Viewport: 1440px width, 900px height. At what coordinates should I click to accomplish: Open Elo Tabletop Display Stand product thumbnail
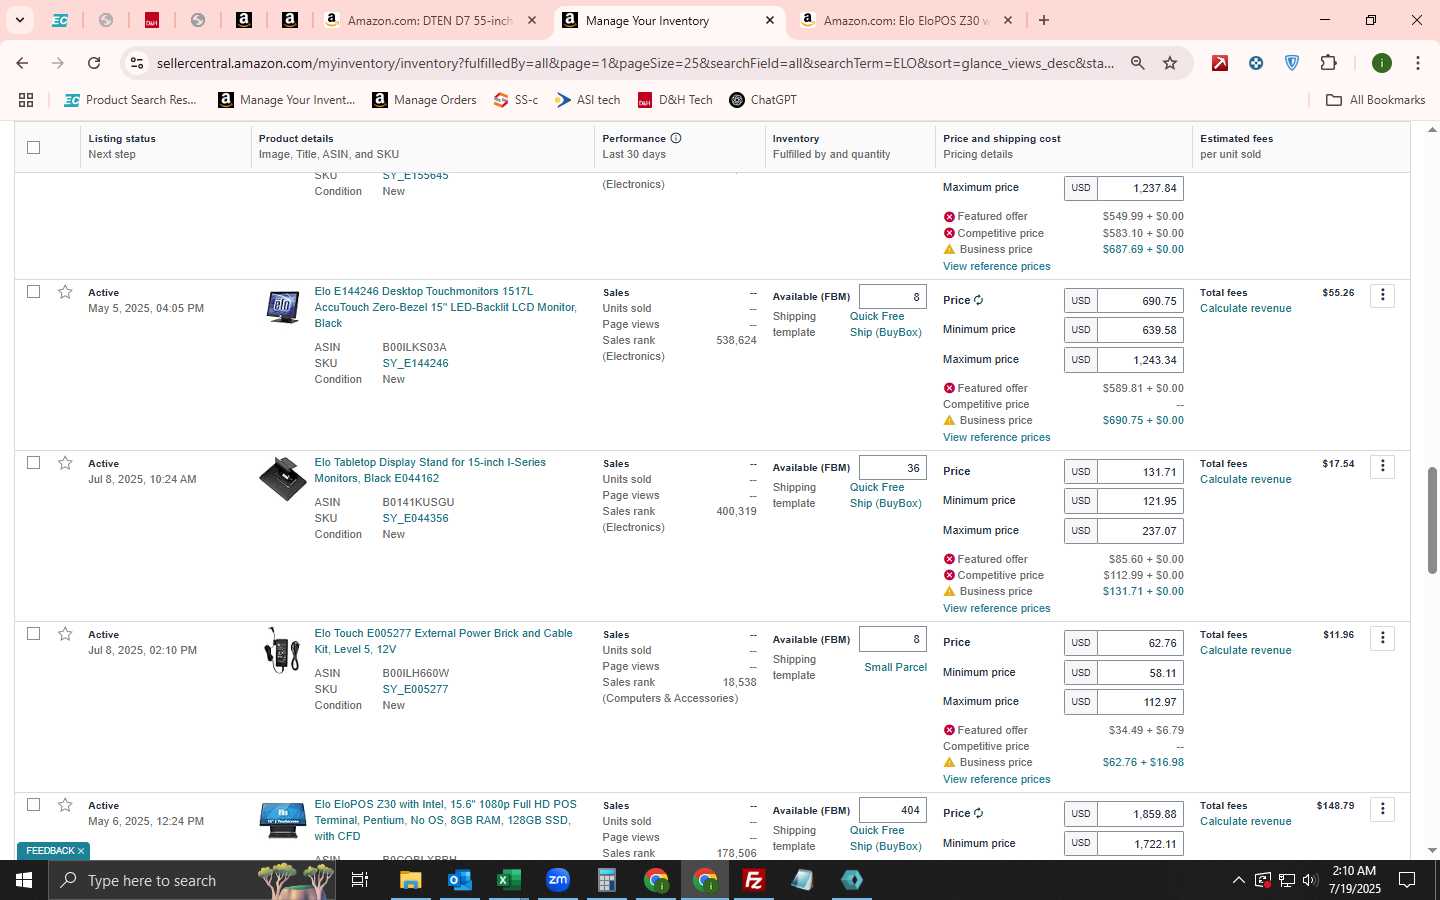coord(283,478)
